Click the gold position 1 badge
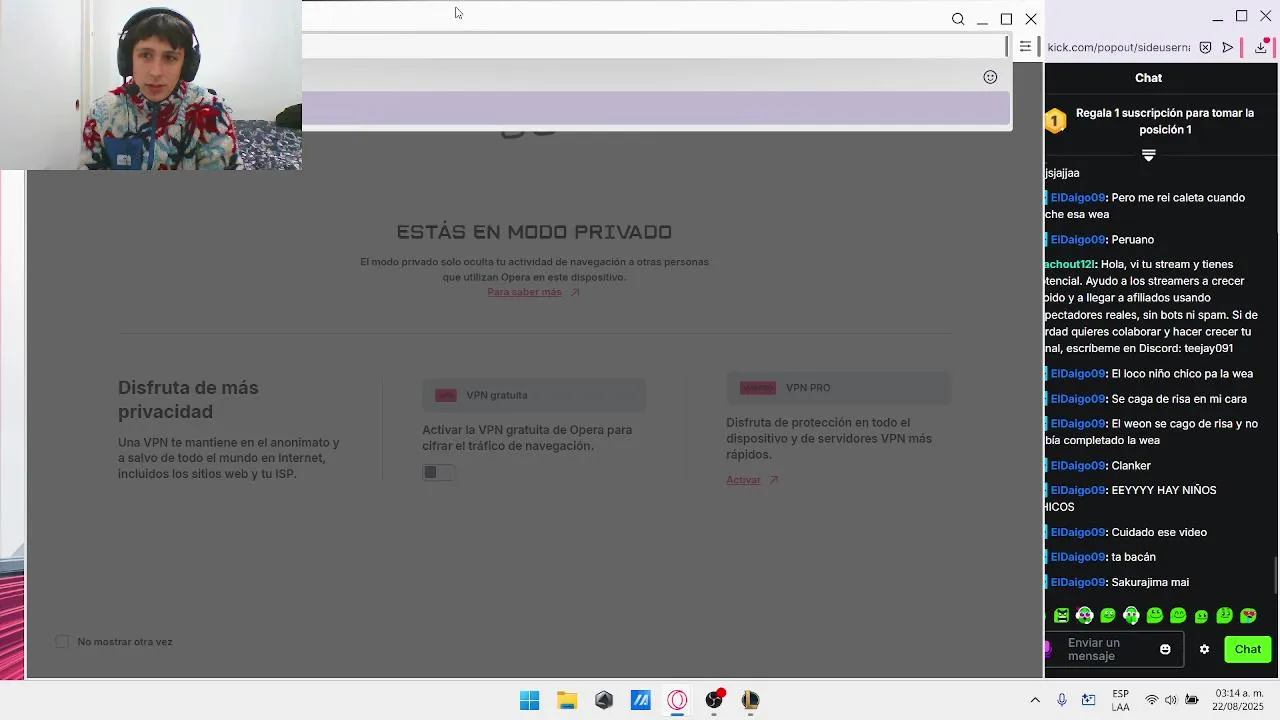The image size is (1280, 720). (x=1055, y=121)
